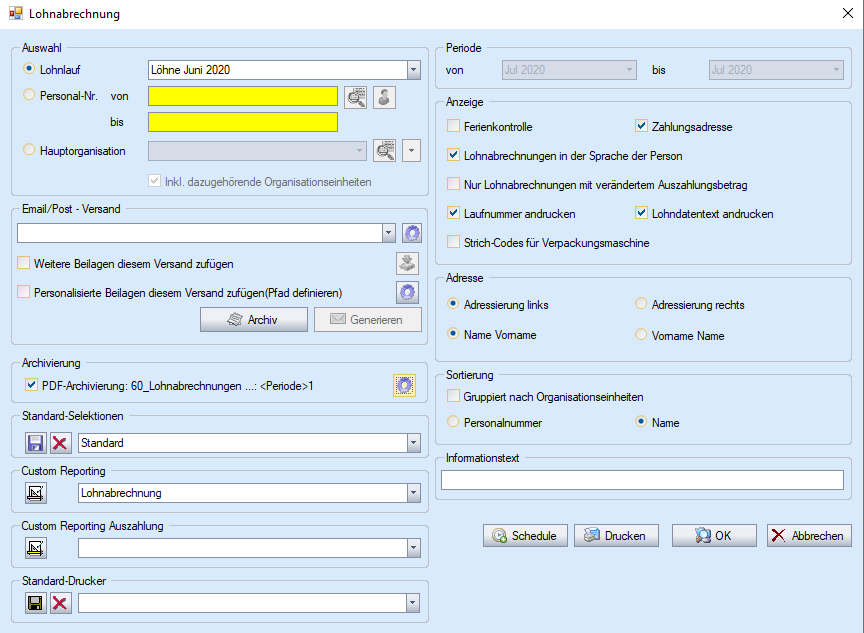Uncheck Laufnummer andrucken
The height and width of the screenshot is (633, 864).
point(454,214)
